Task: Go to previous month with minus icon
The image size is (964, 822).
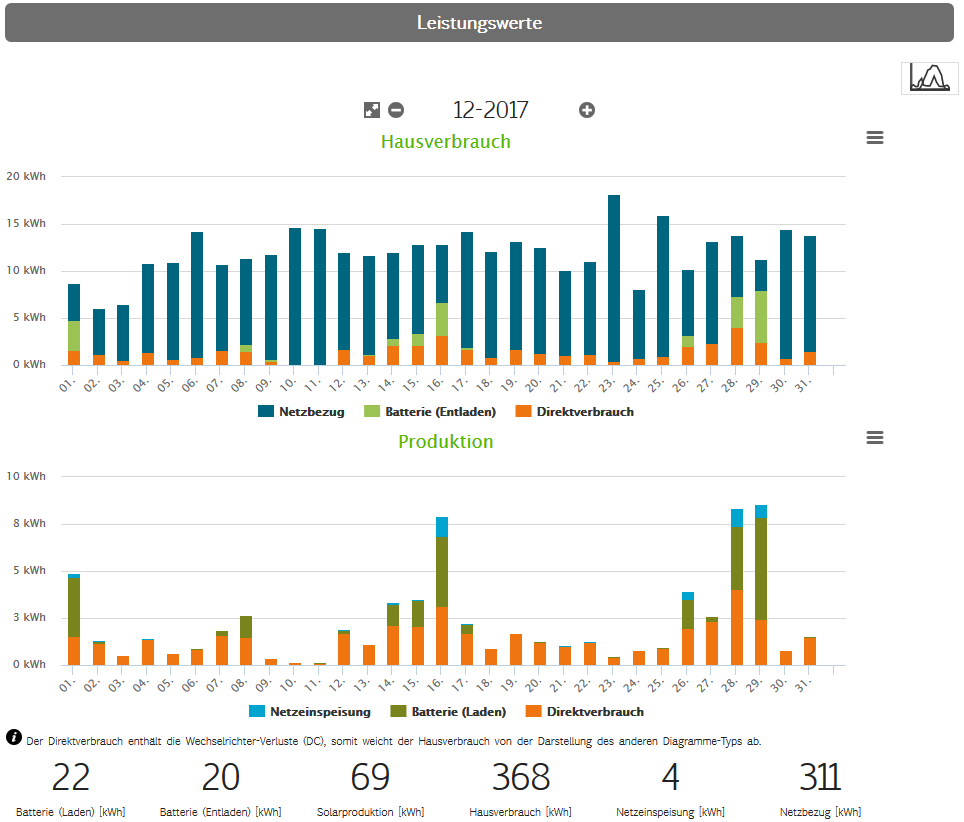Action: [396, 110]
